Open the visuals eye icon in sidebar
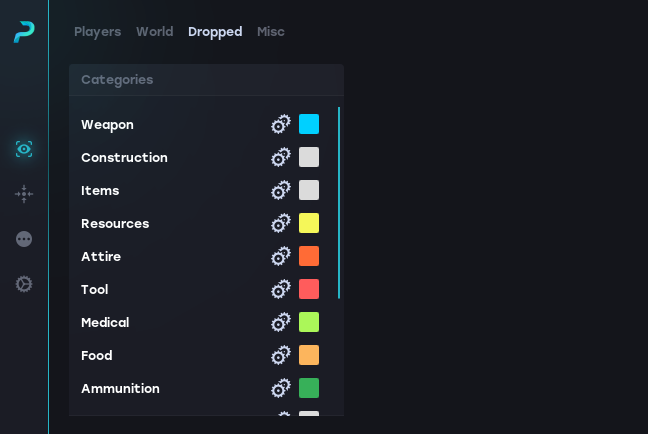This screenshot has height=434, width=648. click(x=24, y=149)
